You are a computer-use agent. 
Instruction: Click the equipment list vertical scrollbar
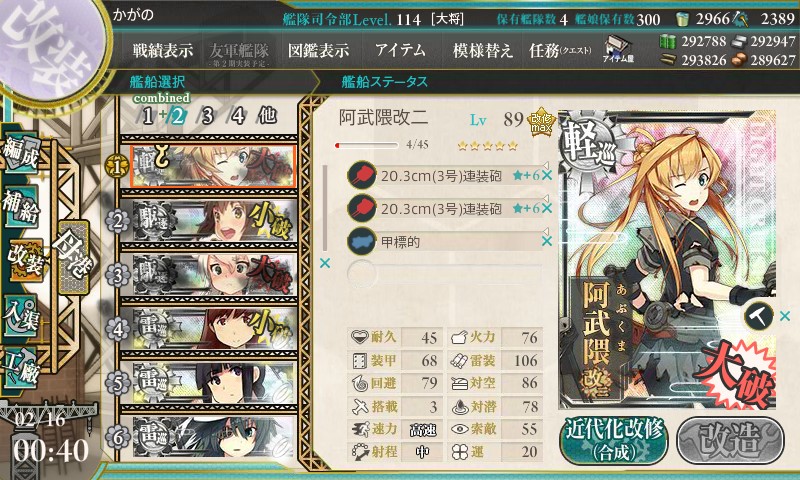(325, 208)
